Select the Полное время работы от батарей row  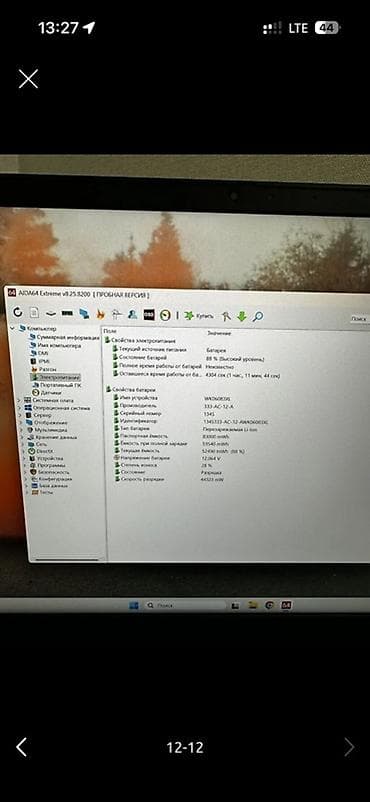click(x=157, y=367)
